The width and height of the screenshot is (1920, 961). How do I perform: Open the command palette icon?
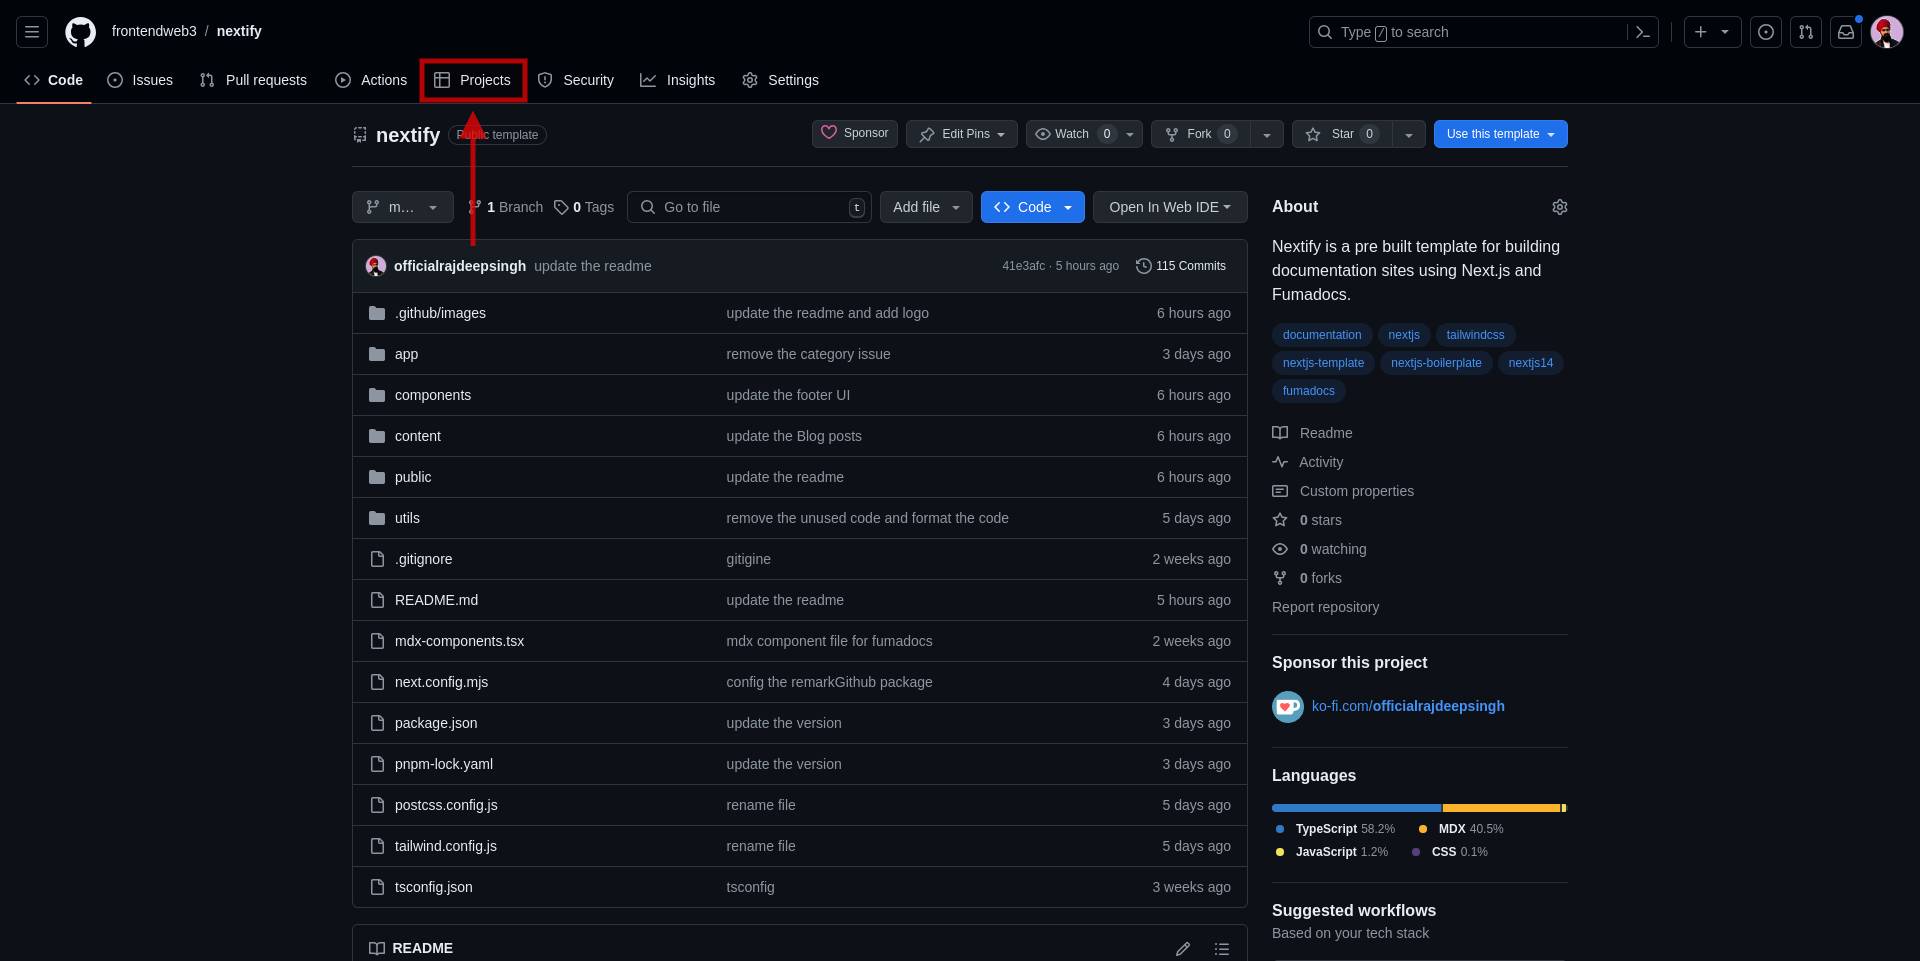(1642, 32)
